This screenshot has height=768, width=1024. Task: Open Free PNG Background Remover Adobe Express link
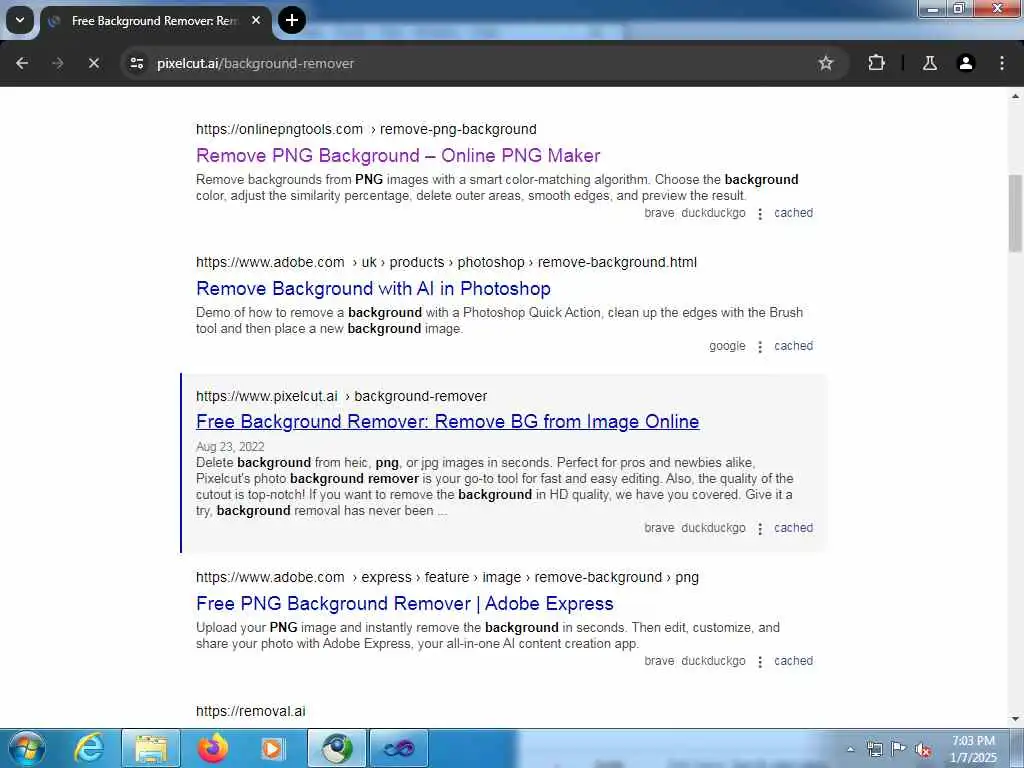pyautogui.click(x=404, y=603)
